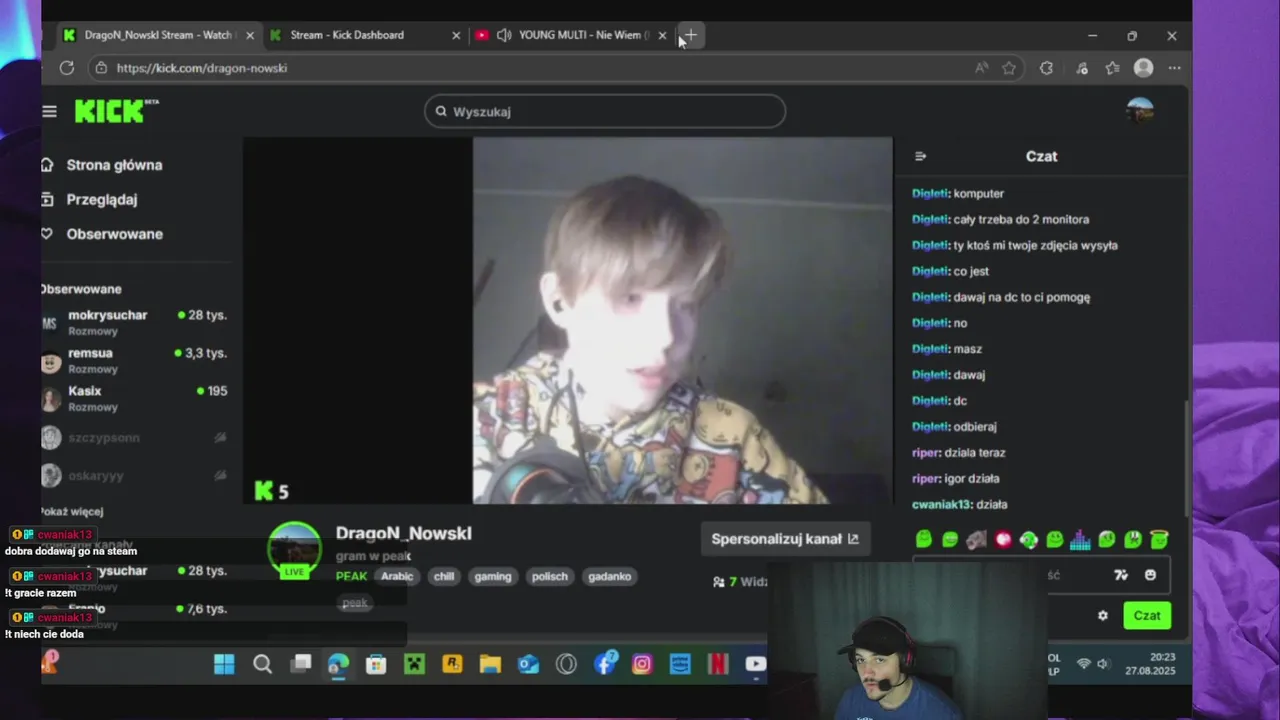Switch to DragoN_NowskI Stream tab
The height and width of the screenshot is (720, 1280).
coord(160,35)
